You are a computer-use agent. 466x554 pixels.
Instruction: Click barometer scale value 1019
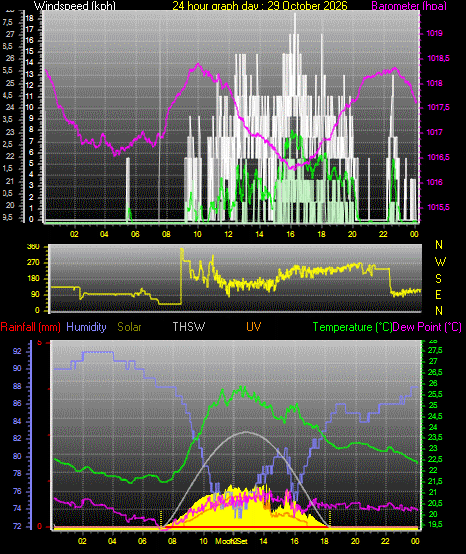[435, 34]
